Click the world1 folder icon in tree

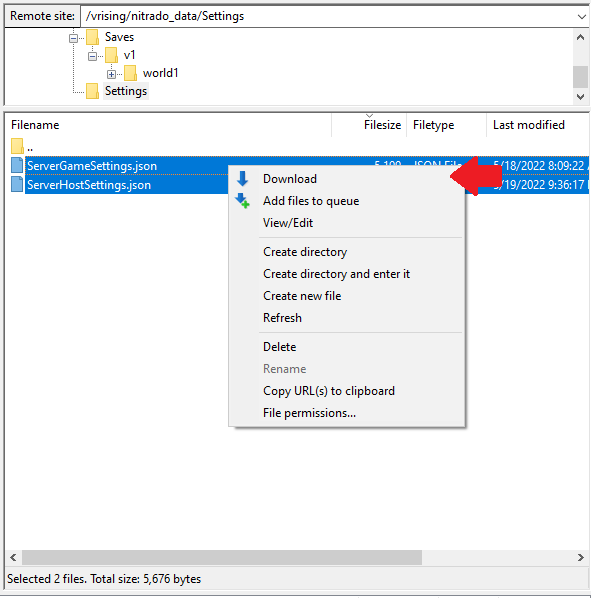pyautogui.click(x=130, y=73)
